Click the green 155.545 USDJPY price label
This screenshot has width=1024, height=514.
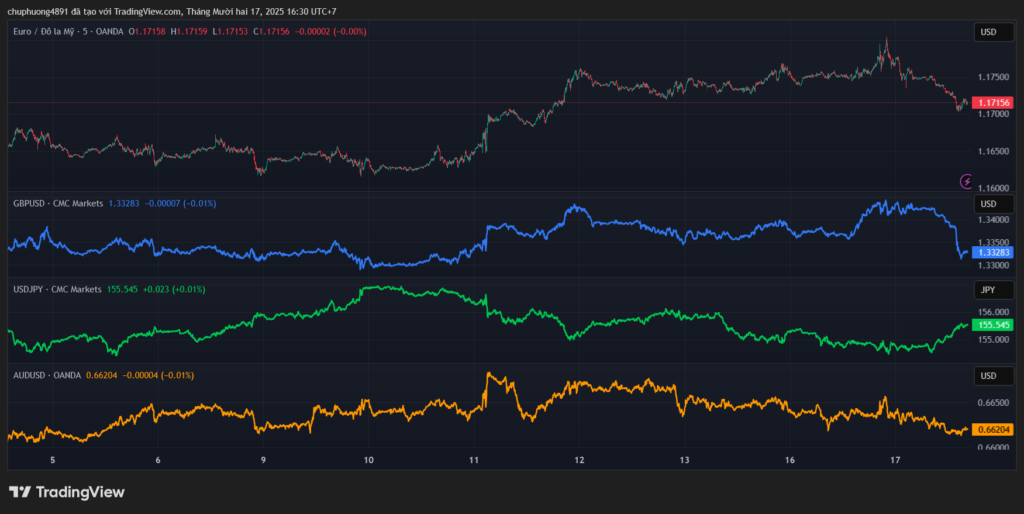pyautogui.click(x=993, y=325)
